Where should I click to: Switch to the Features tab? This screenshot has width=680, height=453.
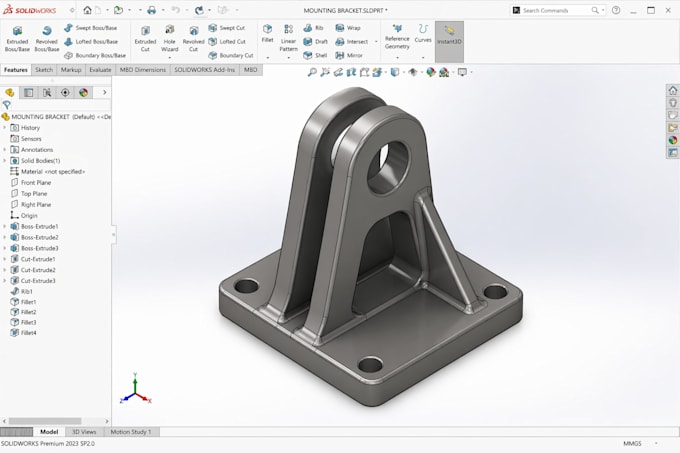click(x=16, y=70)
